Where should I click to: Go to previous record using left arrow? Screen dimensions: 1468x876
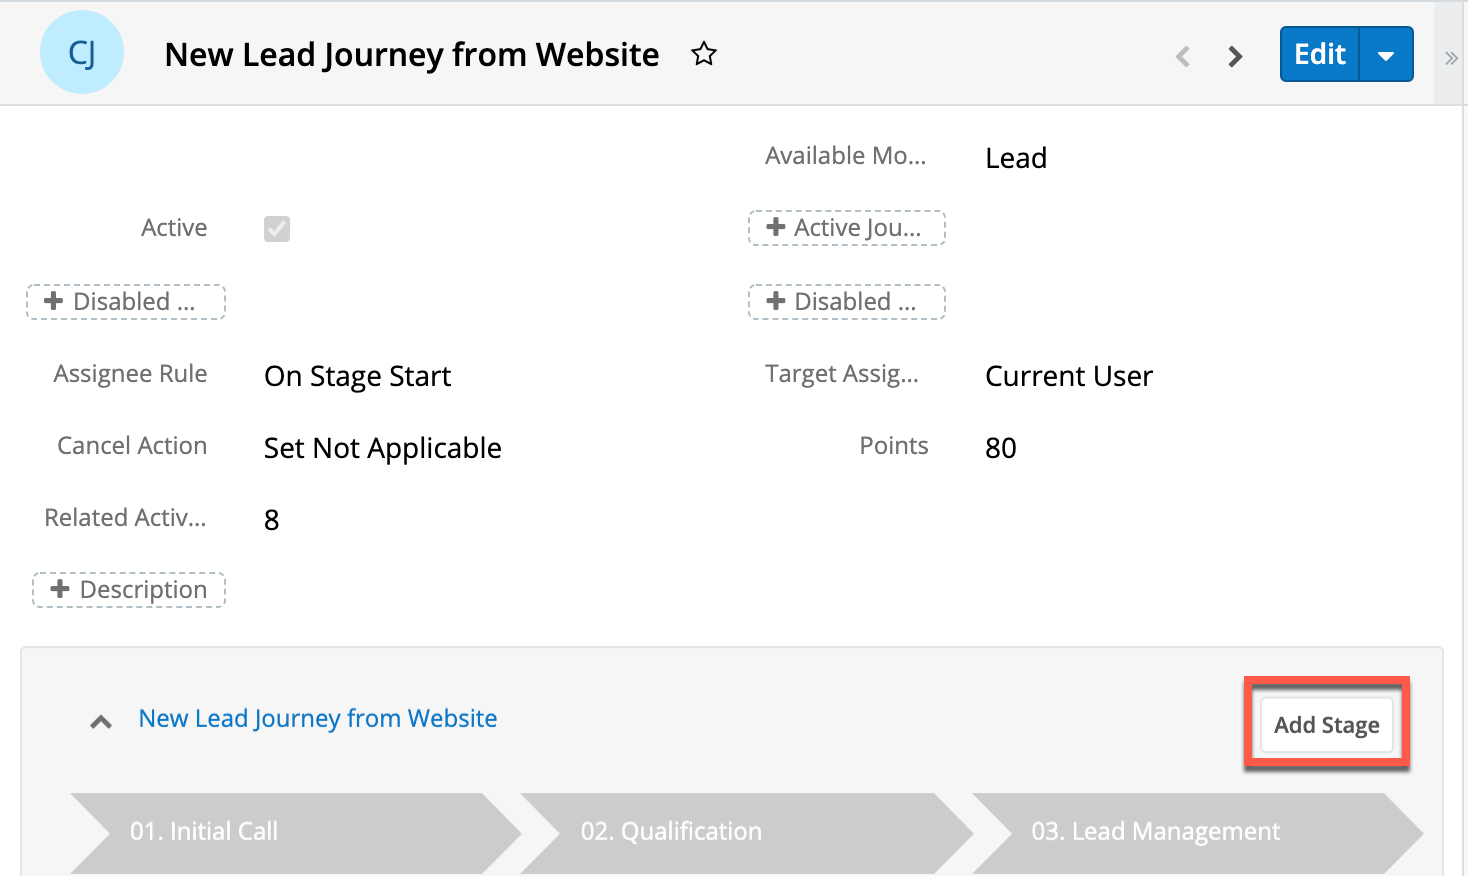1183,56
